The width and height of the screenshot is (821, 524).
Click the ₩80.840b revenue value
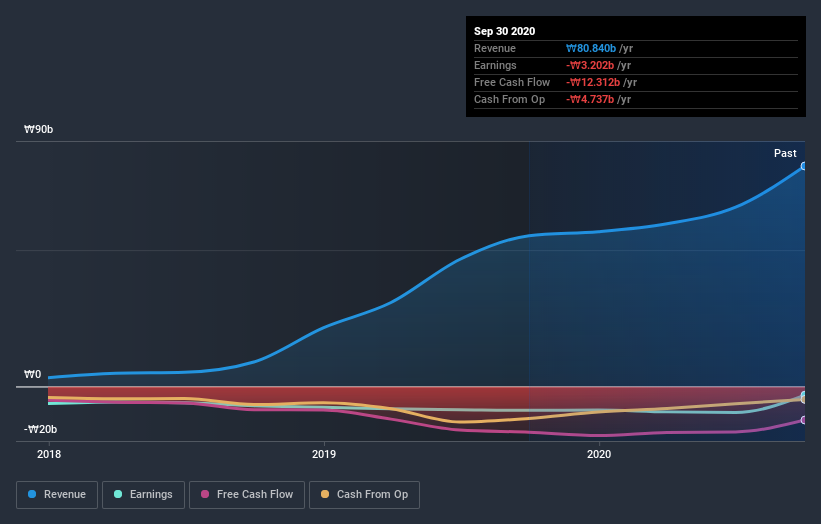pos(591,49)
